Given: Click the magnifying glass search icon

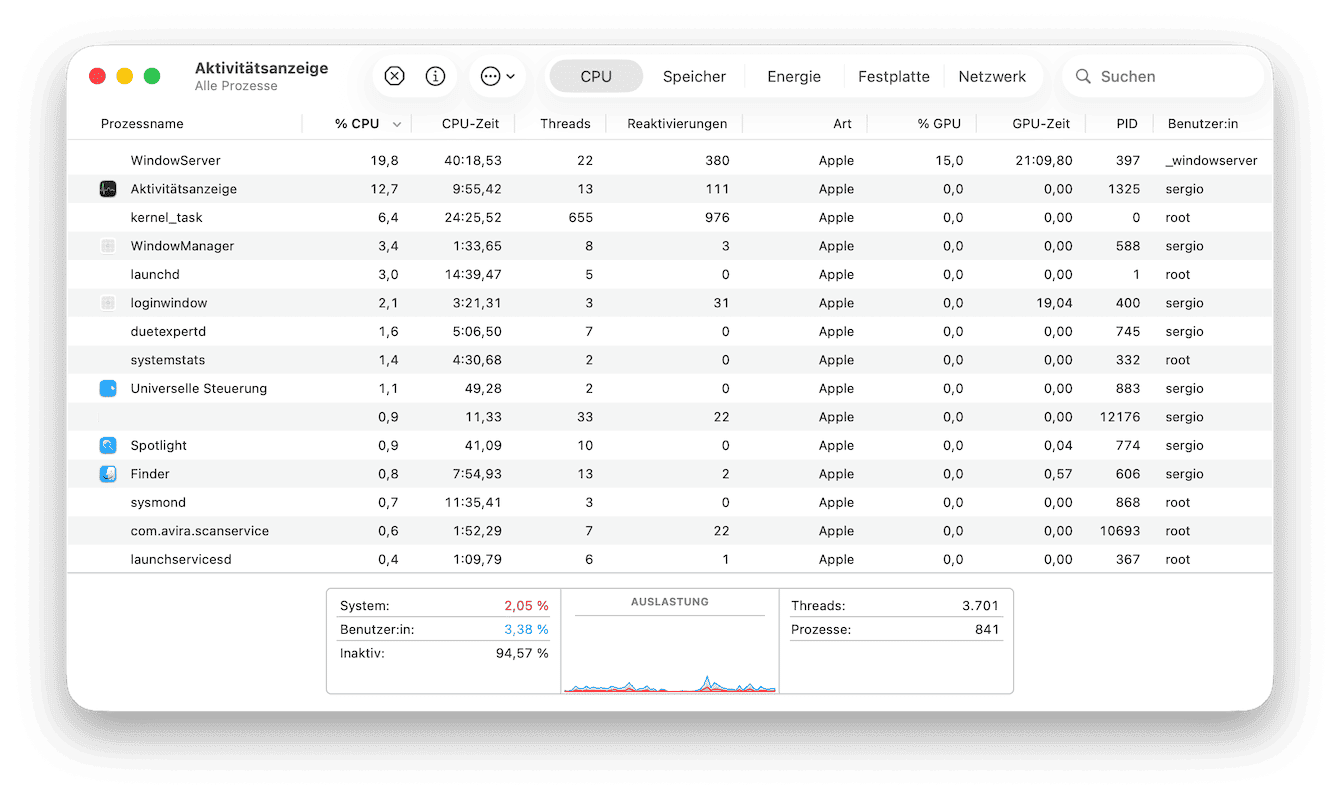Looking at the screenshot, I should 1083,76.
